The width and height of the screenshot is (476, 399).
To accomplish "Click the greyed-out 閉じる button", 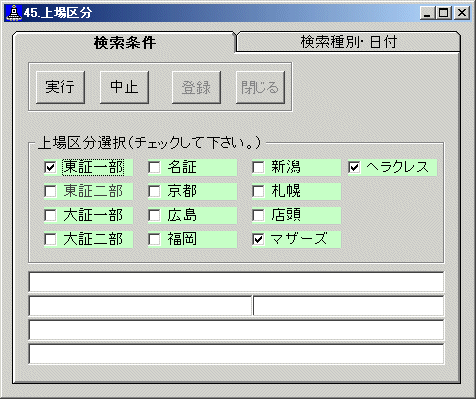I will (x=260, y=87).
